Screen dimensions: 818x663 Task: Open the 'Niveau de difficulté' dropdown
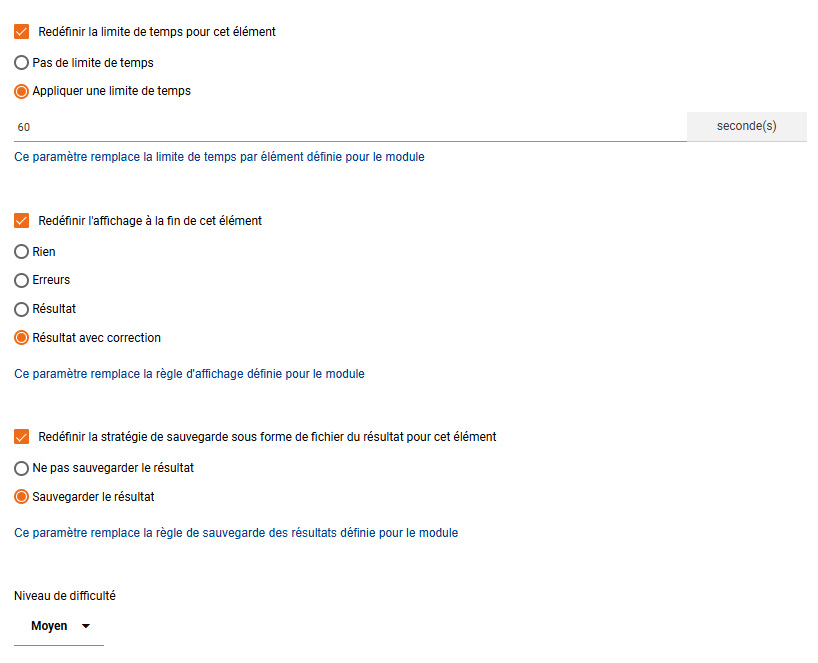click(58, 626)
